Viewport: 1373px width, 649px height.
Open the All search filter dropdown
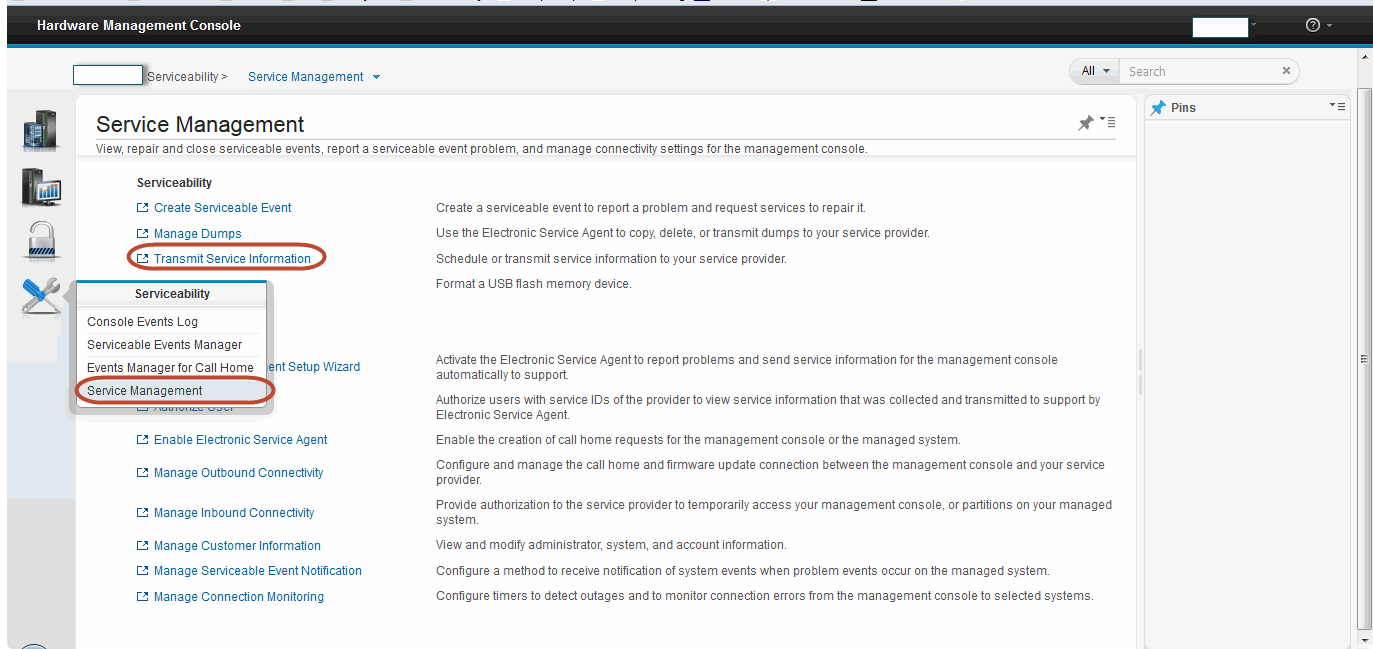[1095, 71]
